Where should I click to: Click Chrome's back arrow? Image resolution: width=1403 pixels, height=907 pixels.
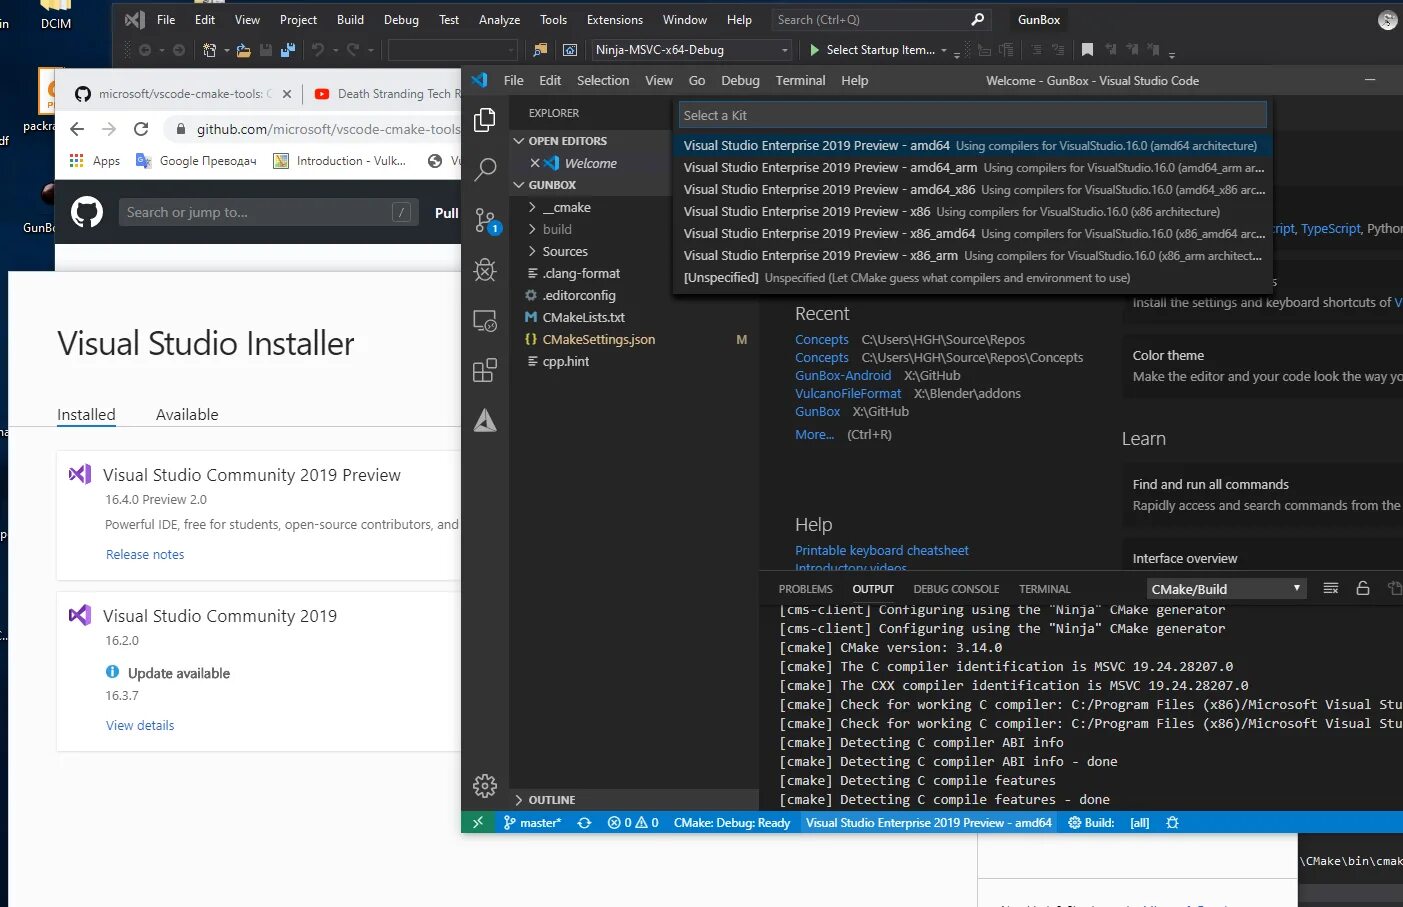(x=77, y=129)
